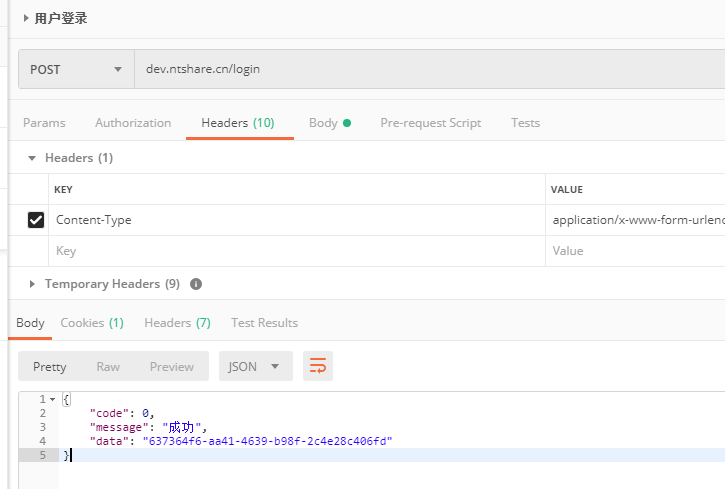The height and width of the screenshot is (489, 725).
Task: Open the response Headers (7) tab
Action: click(x=178, y=323)
